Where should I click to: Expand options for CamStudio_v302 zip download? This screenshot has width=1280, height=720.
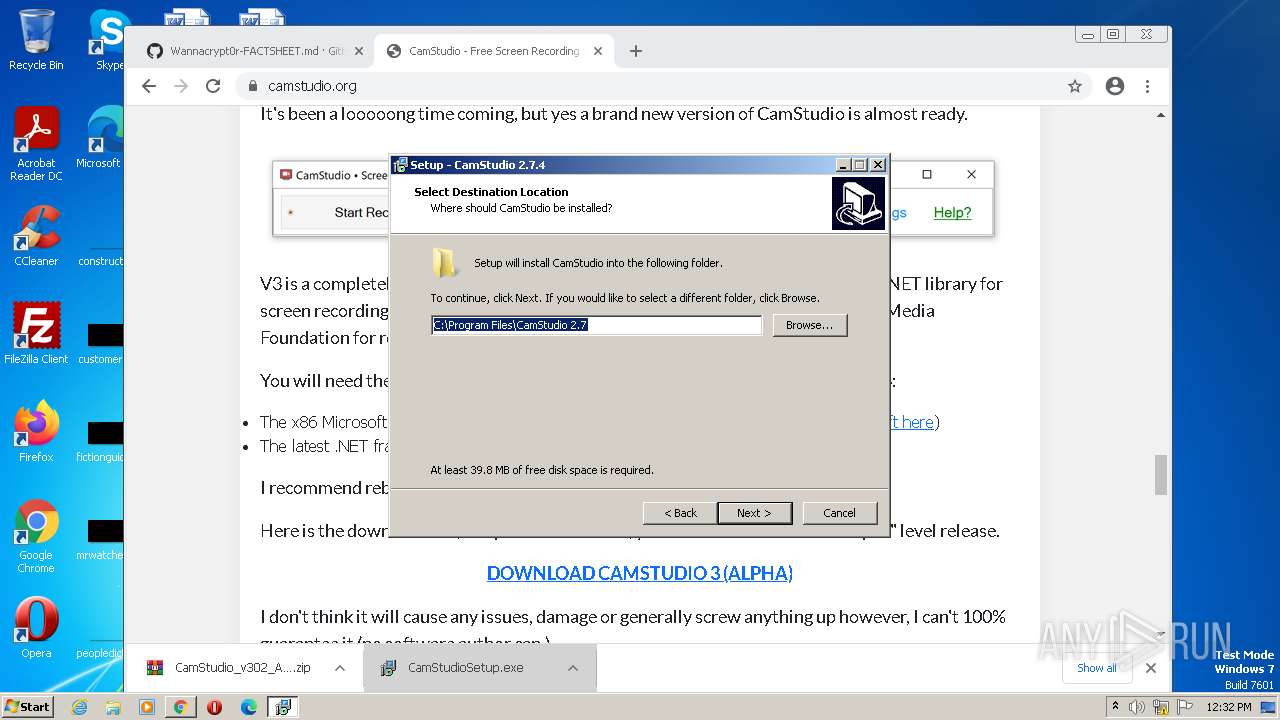340,668
